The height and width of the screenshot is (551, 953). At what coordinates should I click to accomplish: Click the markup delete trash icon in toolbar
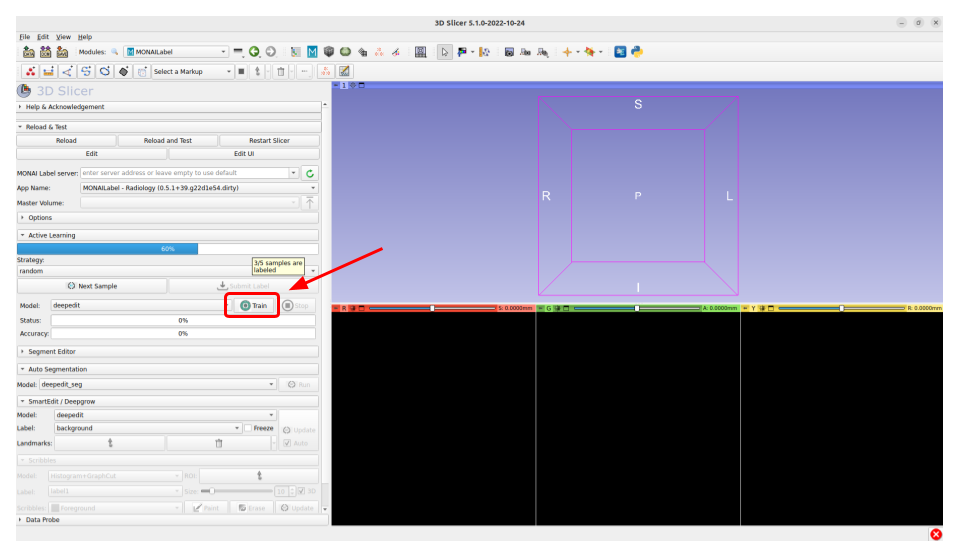281,72
